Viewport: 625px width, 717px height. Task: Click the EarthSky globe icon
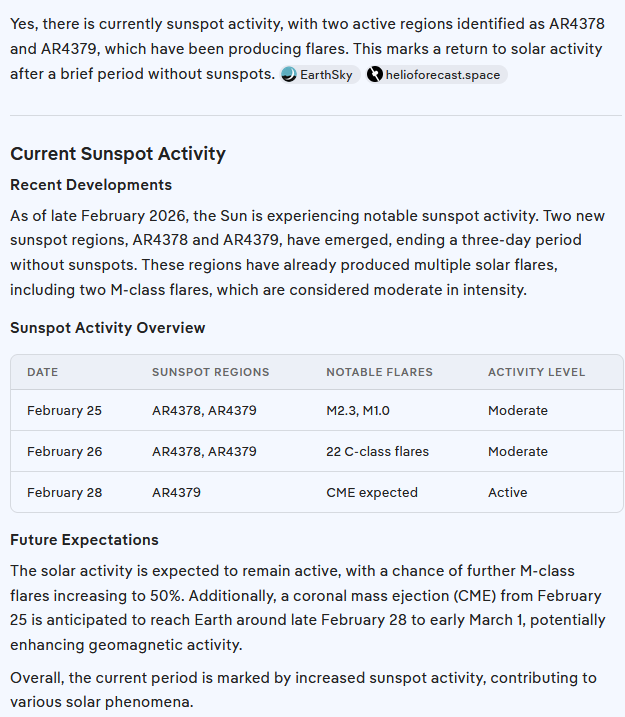(289, 75)
